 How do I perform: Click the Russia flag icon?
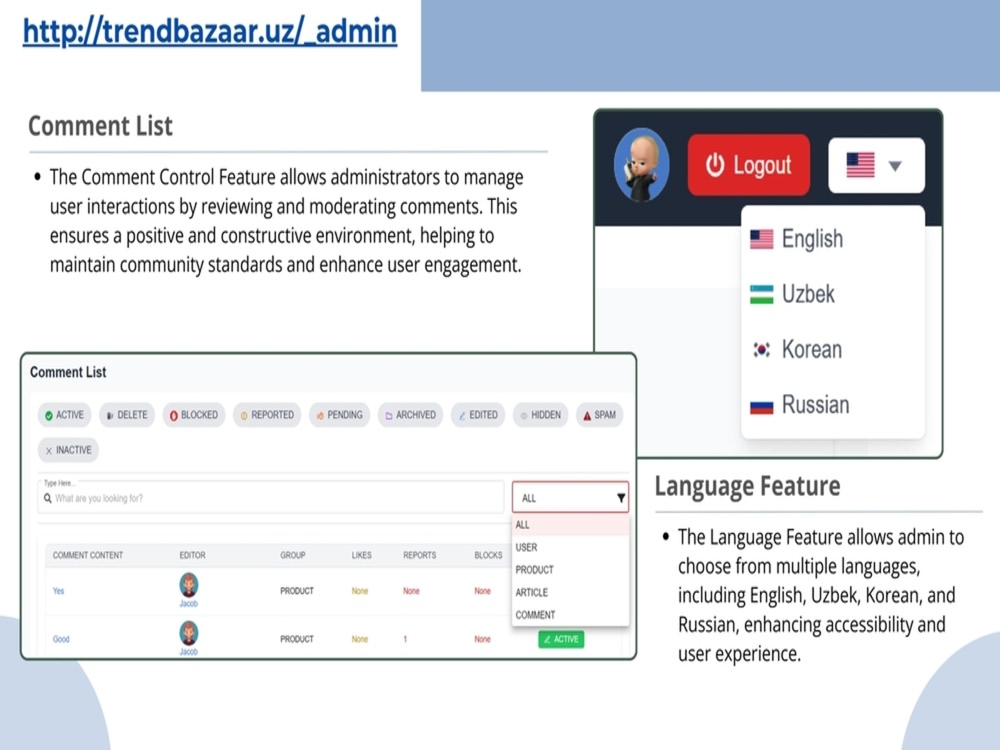click(x=761, y=406)
